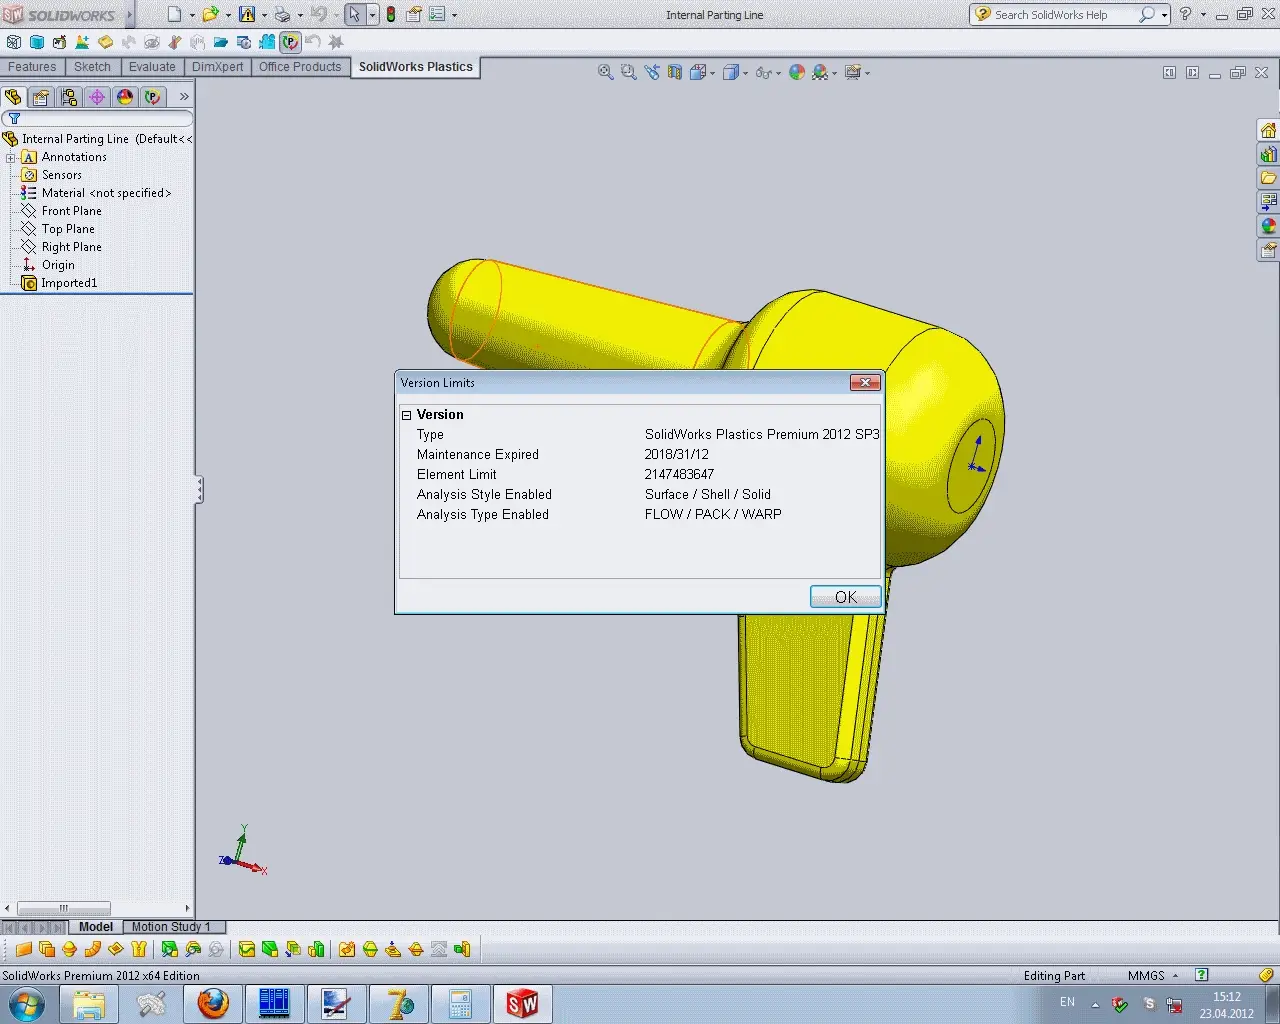
Task: Click the SolidWorks taskbar icon
Action: (522, 1003)
